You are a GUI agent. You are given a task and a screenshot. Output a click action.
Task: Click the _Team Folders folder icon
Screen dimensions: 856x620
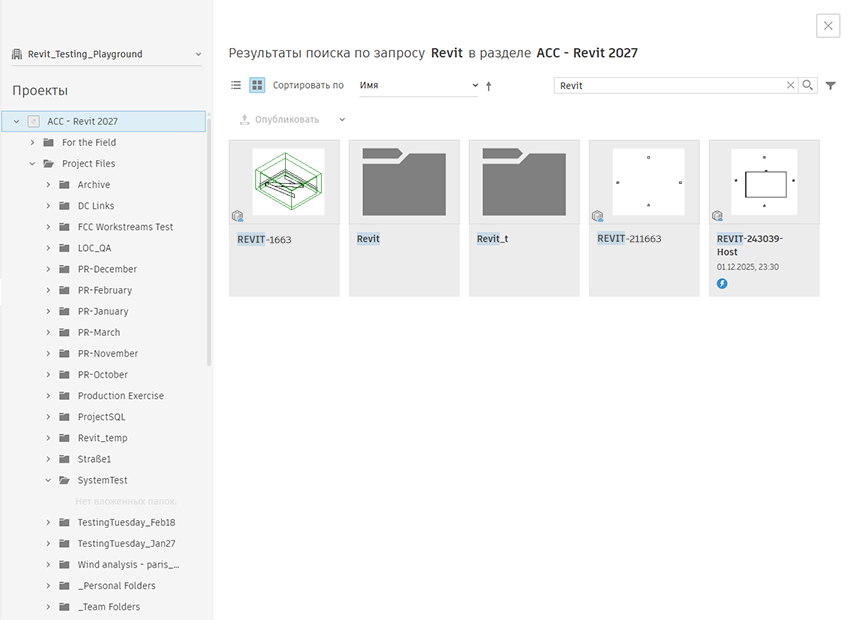pos(64,607)
